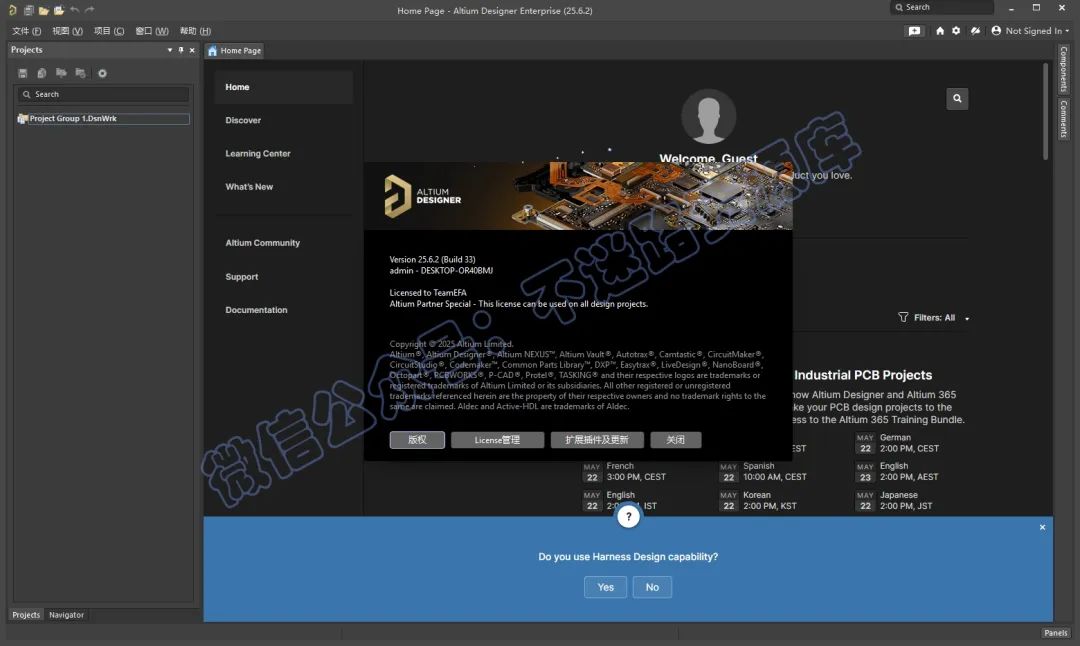This screenshot has width=1080, height=646.
Task: Click the home page vertical scrollbar
Action: (x=1045, y=110)
